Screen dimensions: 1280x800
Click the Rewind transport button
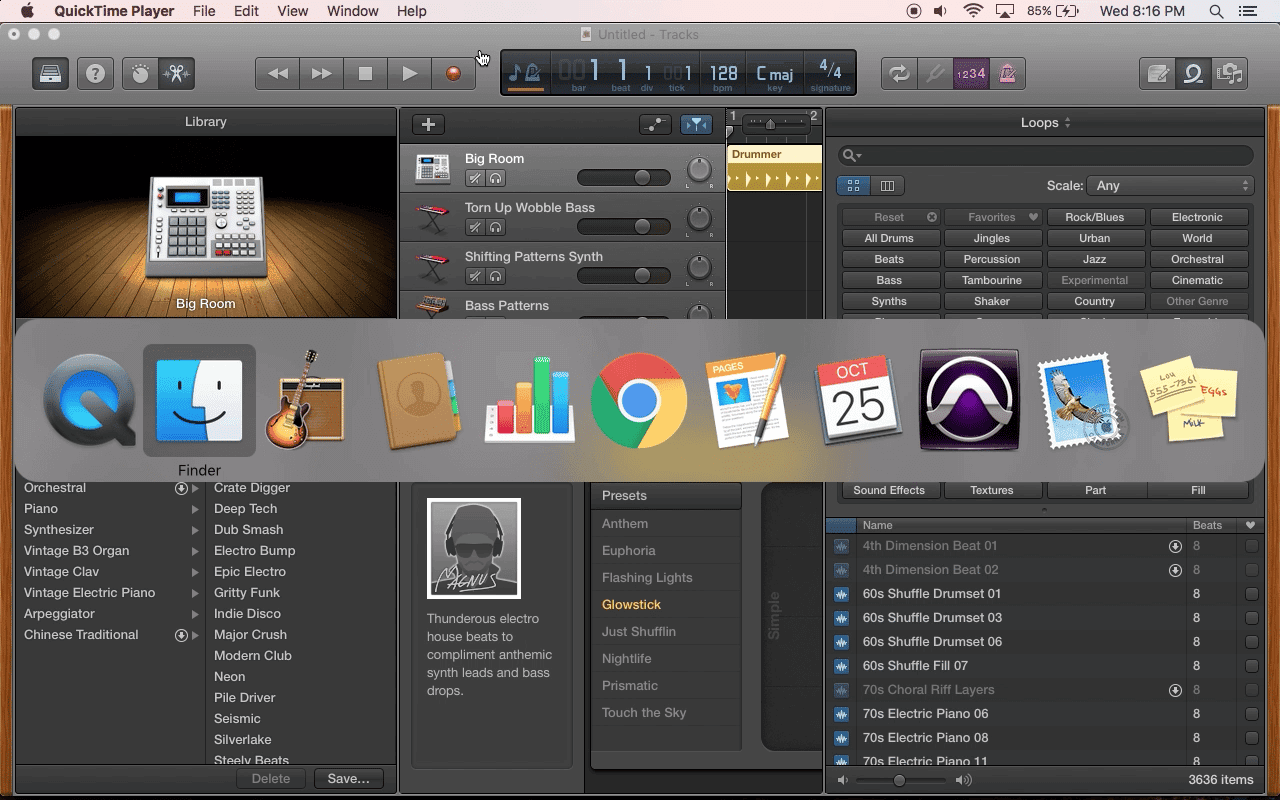coord(278,73)
